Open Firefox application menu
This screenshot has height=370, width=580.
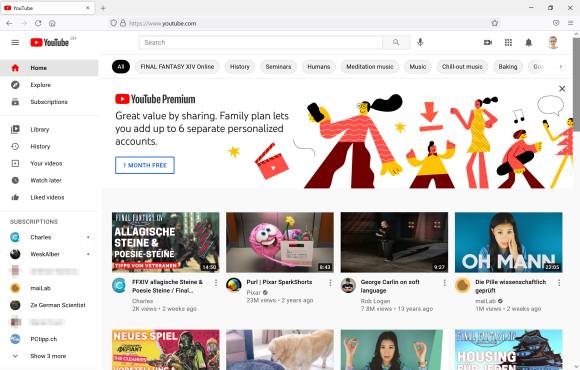point(570,23)
